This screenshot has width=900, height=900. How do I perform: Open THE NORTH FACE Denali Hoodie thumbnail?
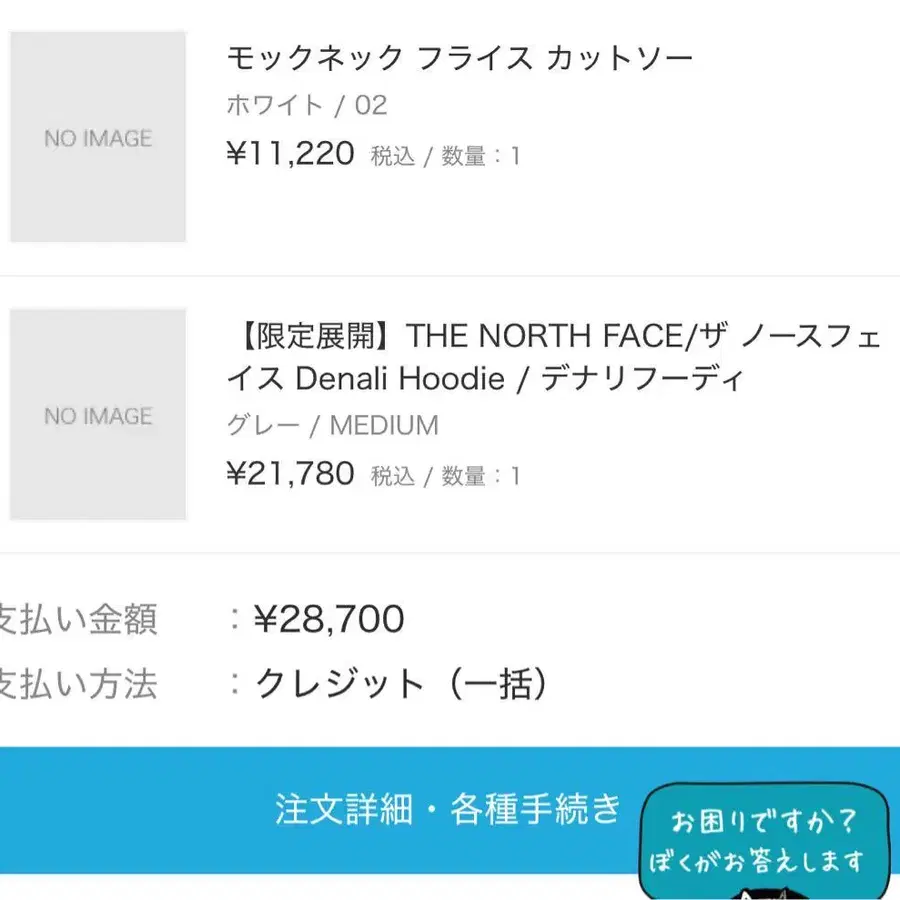point(98,415)
